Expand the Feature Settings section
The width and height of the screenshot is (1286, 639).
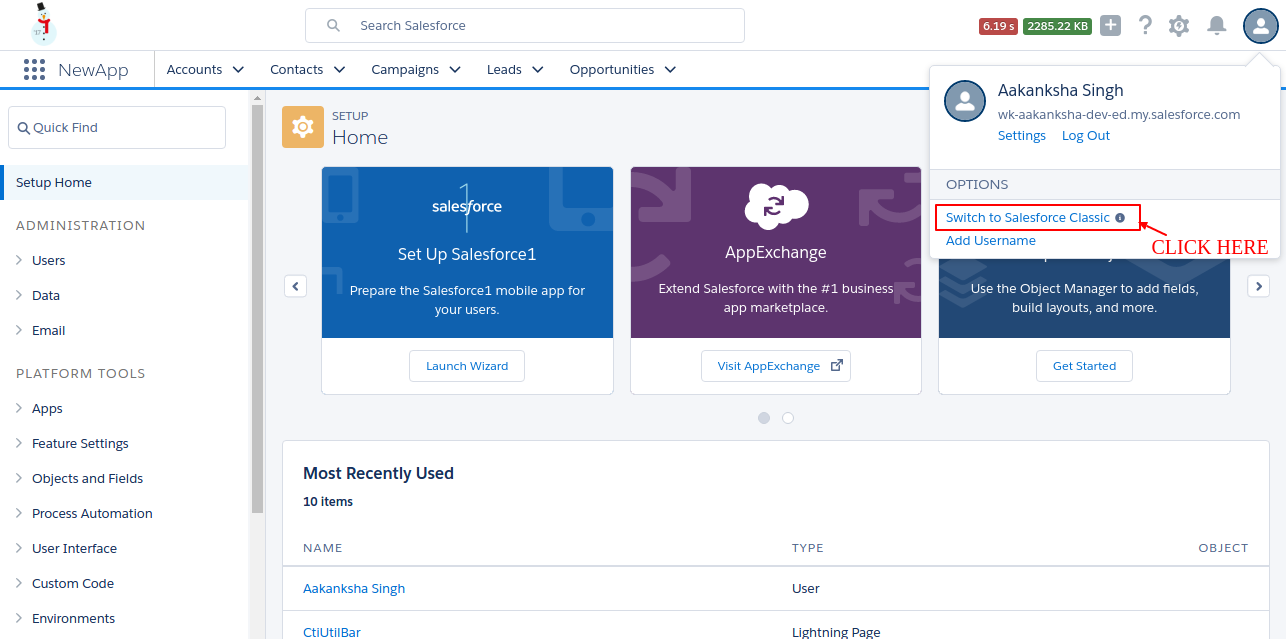pyautogui.click(x=19, y=443)
